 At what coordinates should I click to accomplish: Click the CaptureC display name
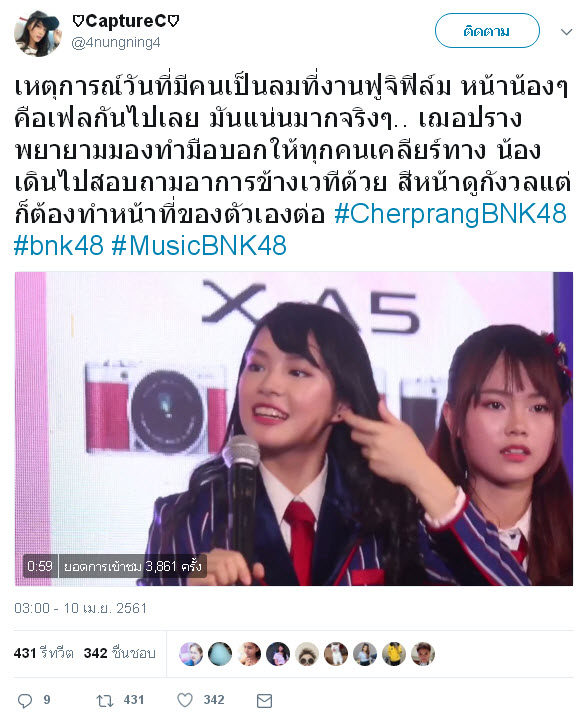125,21
